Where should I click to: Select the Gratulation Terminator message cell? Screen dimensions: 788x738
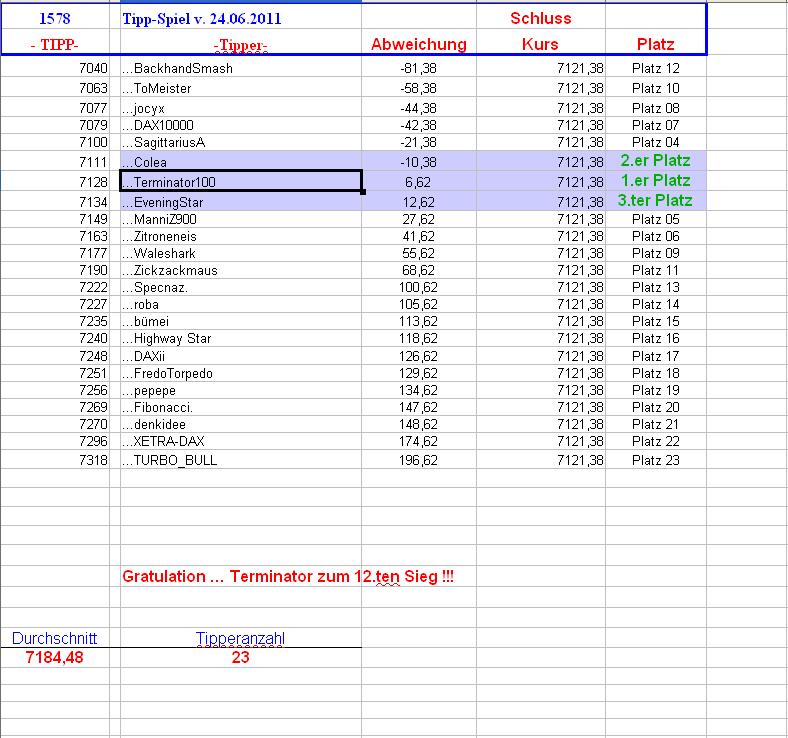coord(288,576)
